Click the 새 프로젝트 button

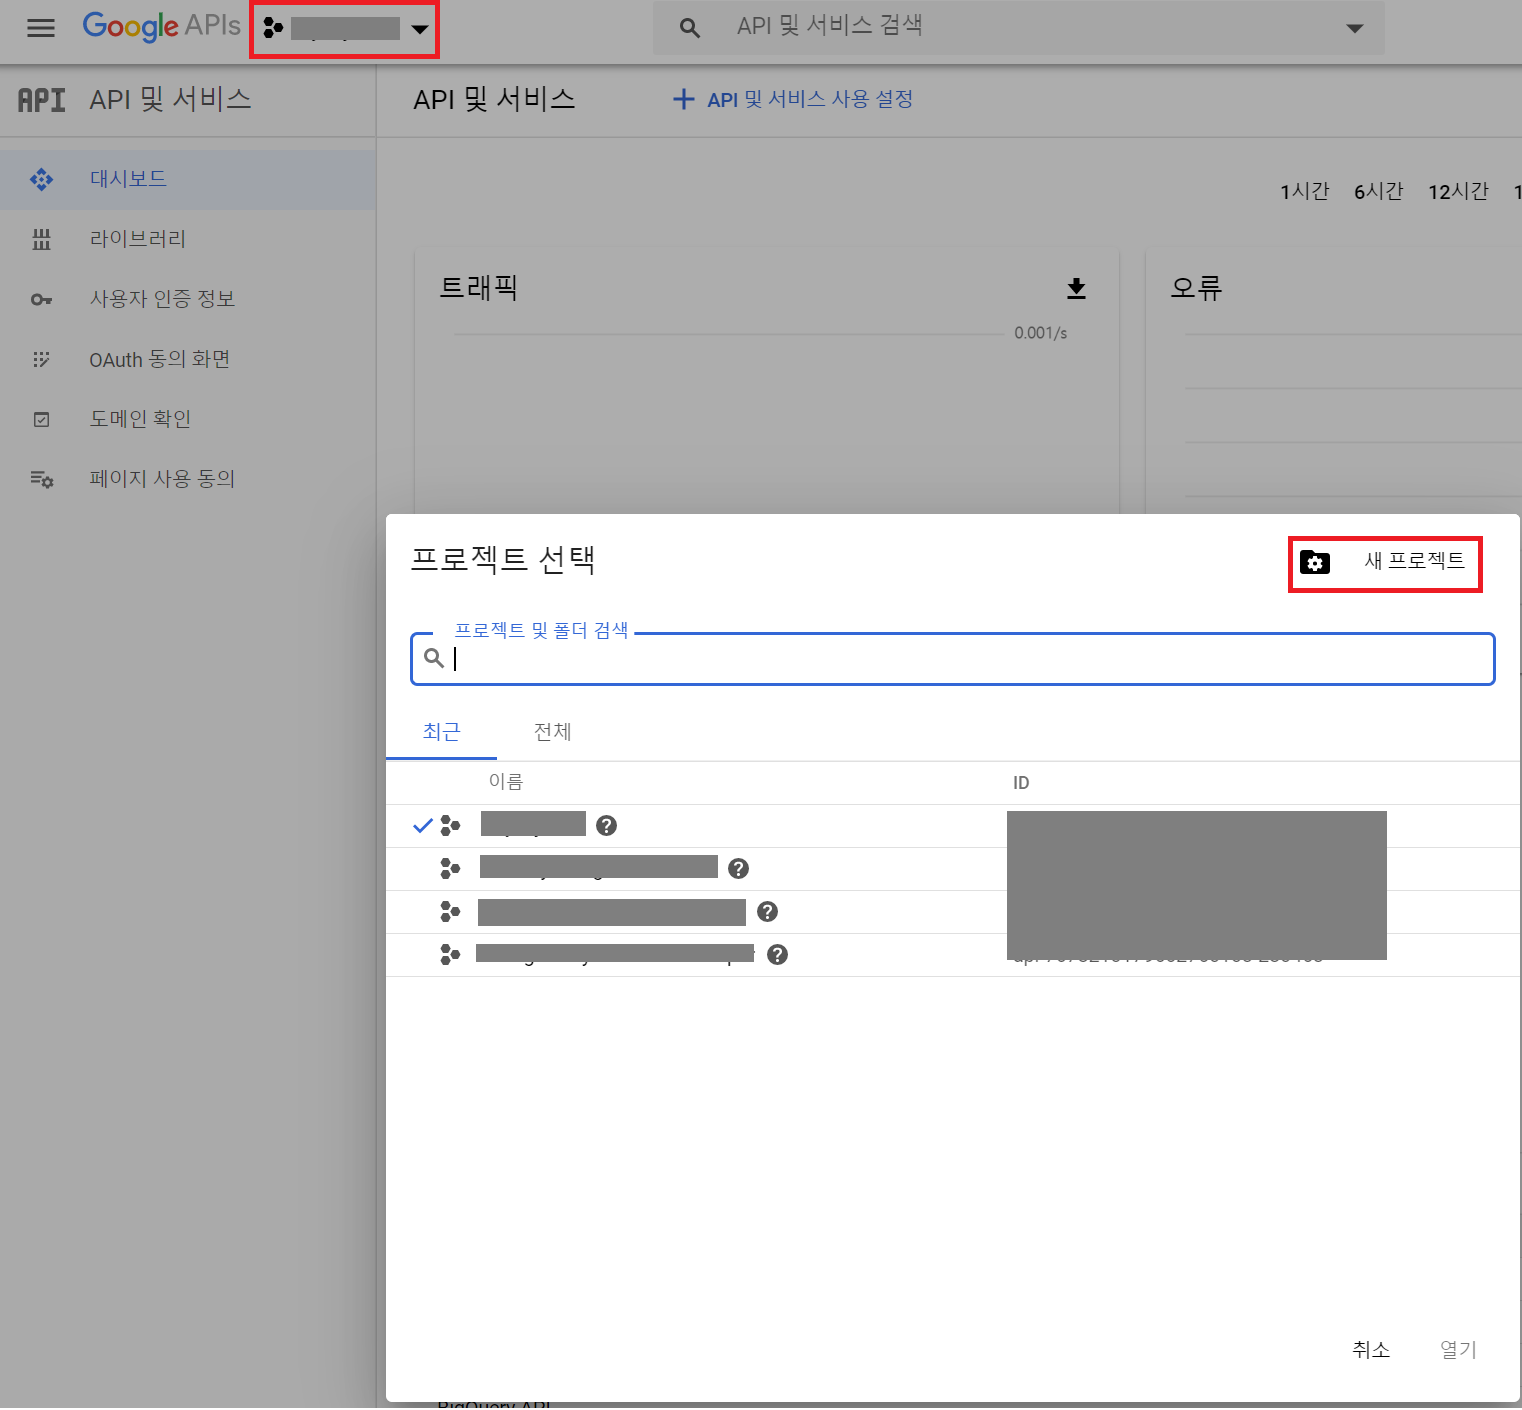point(1385,563)
